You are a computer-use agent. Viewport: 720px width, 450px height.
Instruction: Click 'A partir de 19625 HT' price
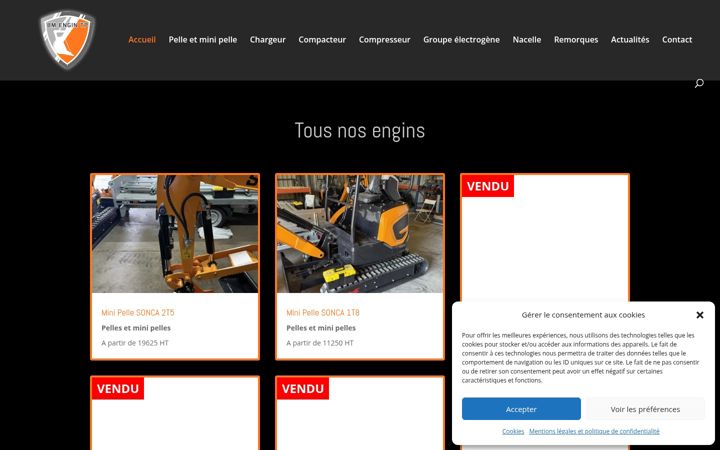point(135,343)
